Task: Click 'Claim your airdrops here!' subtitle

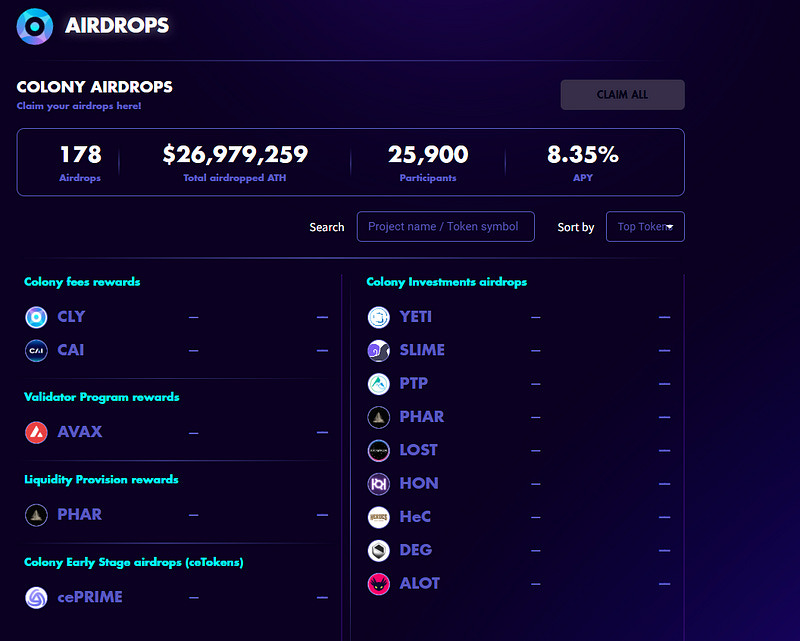Action: 79,106
